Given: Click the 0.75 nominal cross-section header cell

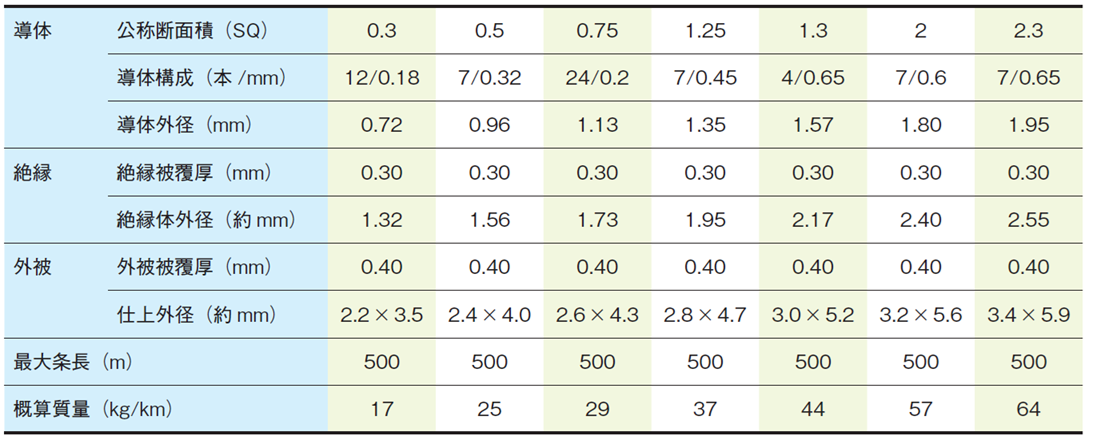Looking at the screenshot, I should click(x=597, y=30).
